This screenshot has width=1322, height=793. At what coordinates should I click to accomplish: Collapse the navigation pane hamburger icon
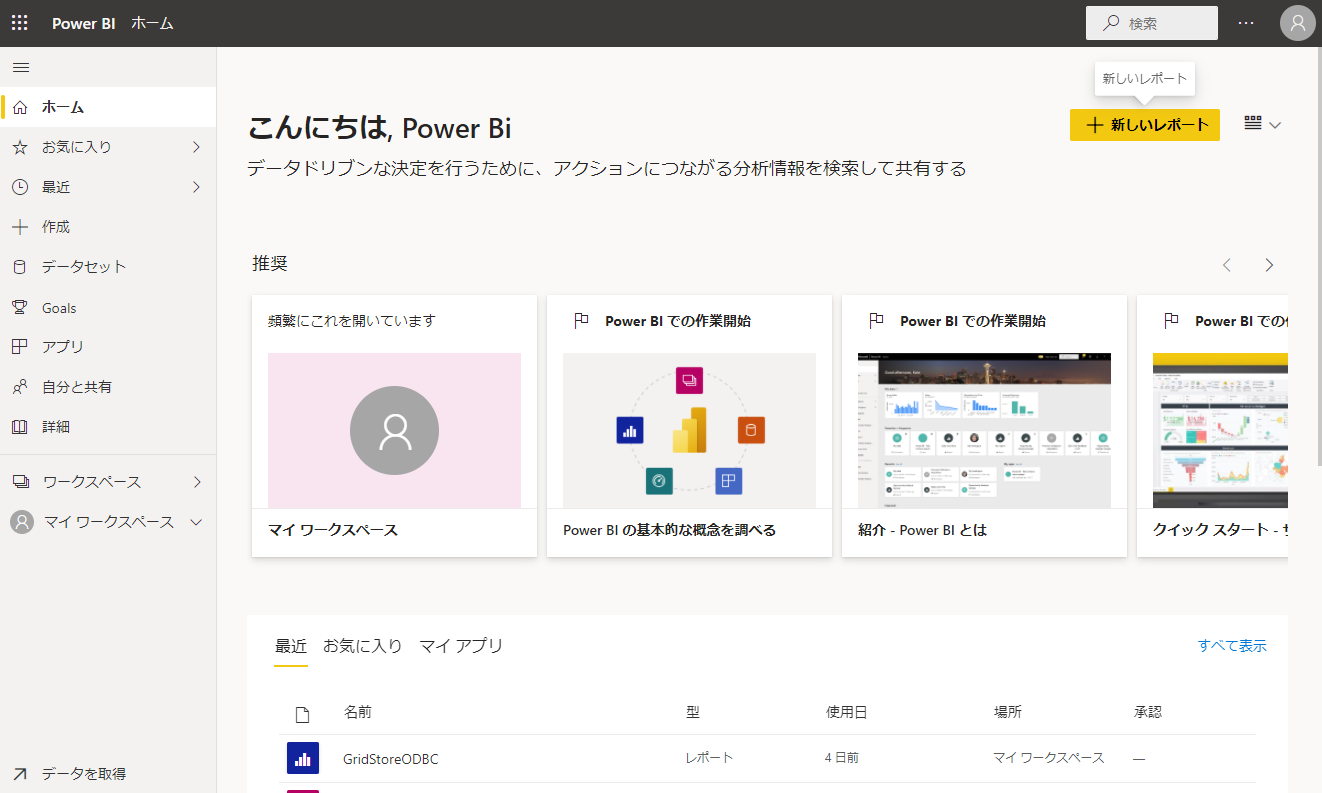pos(20,67)
